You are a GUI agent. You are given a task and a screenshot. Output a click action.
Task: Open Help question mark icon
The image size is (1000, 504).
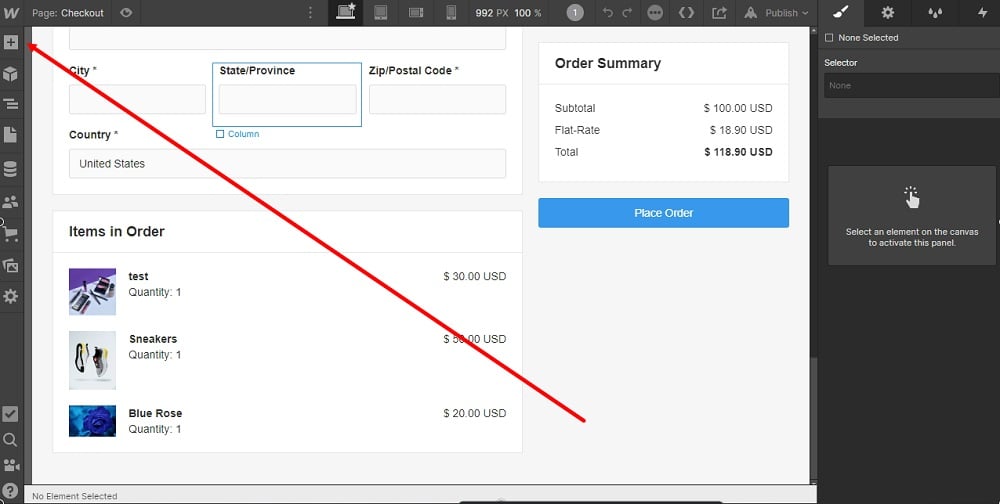(x=10, y=491)
